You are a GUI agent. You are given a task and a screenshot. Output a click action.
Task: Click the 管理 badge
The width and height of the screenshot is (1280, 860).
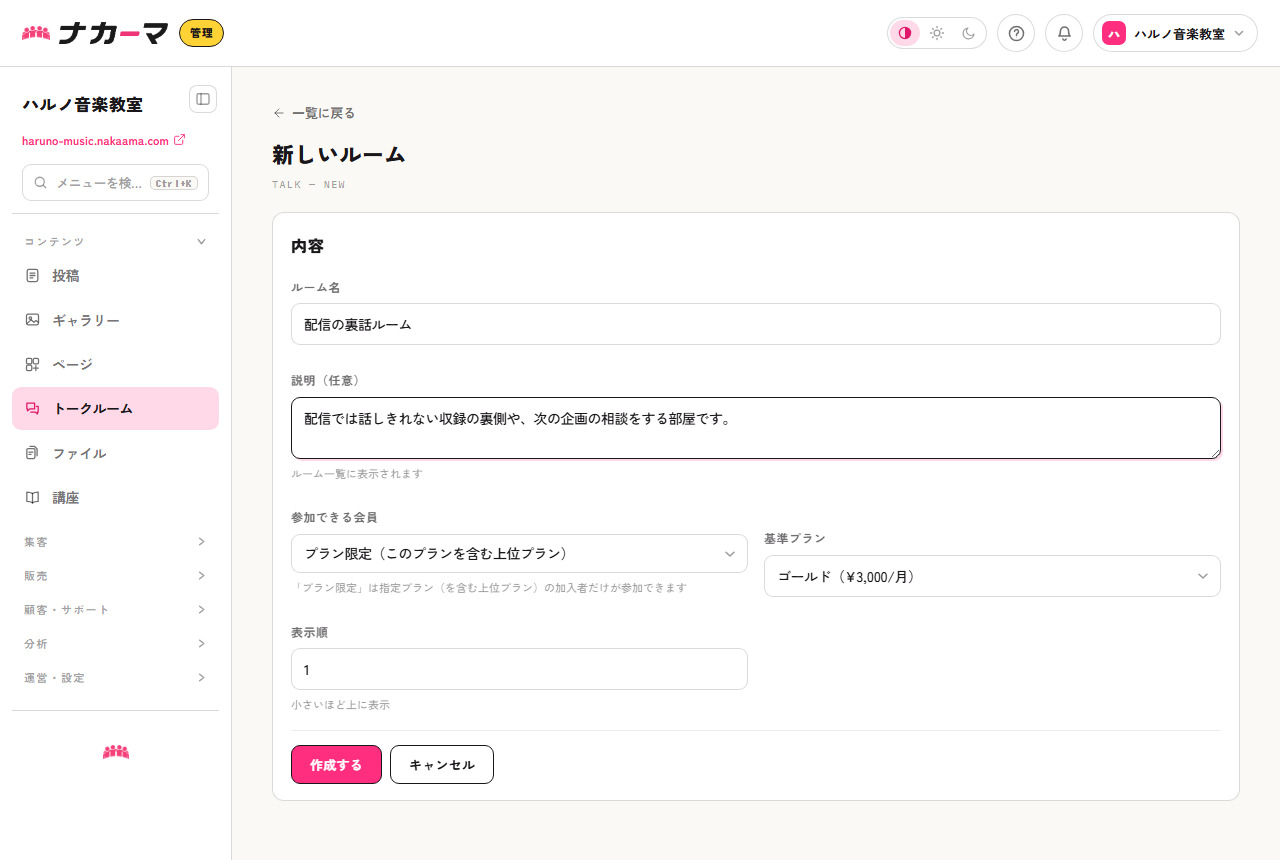click(201, 33)
